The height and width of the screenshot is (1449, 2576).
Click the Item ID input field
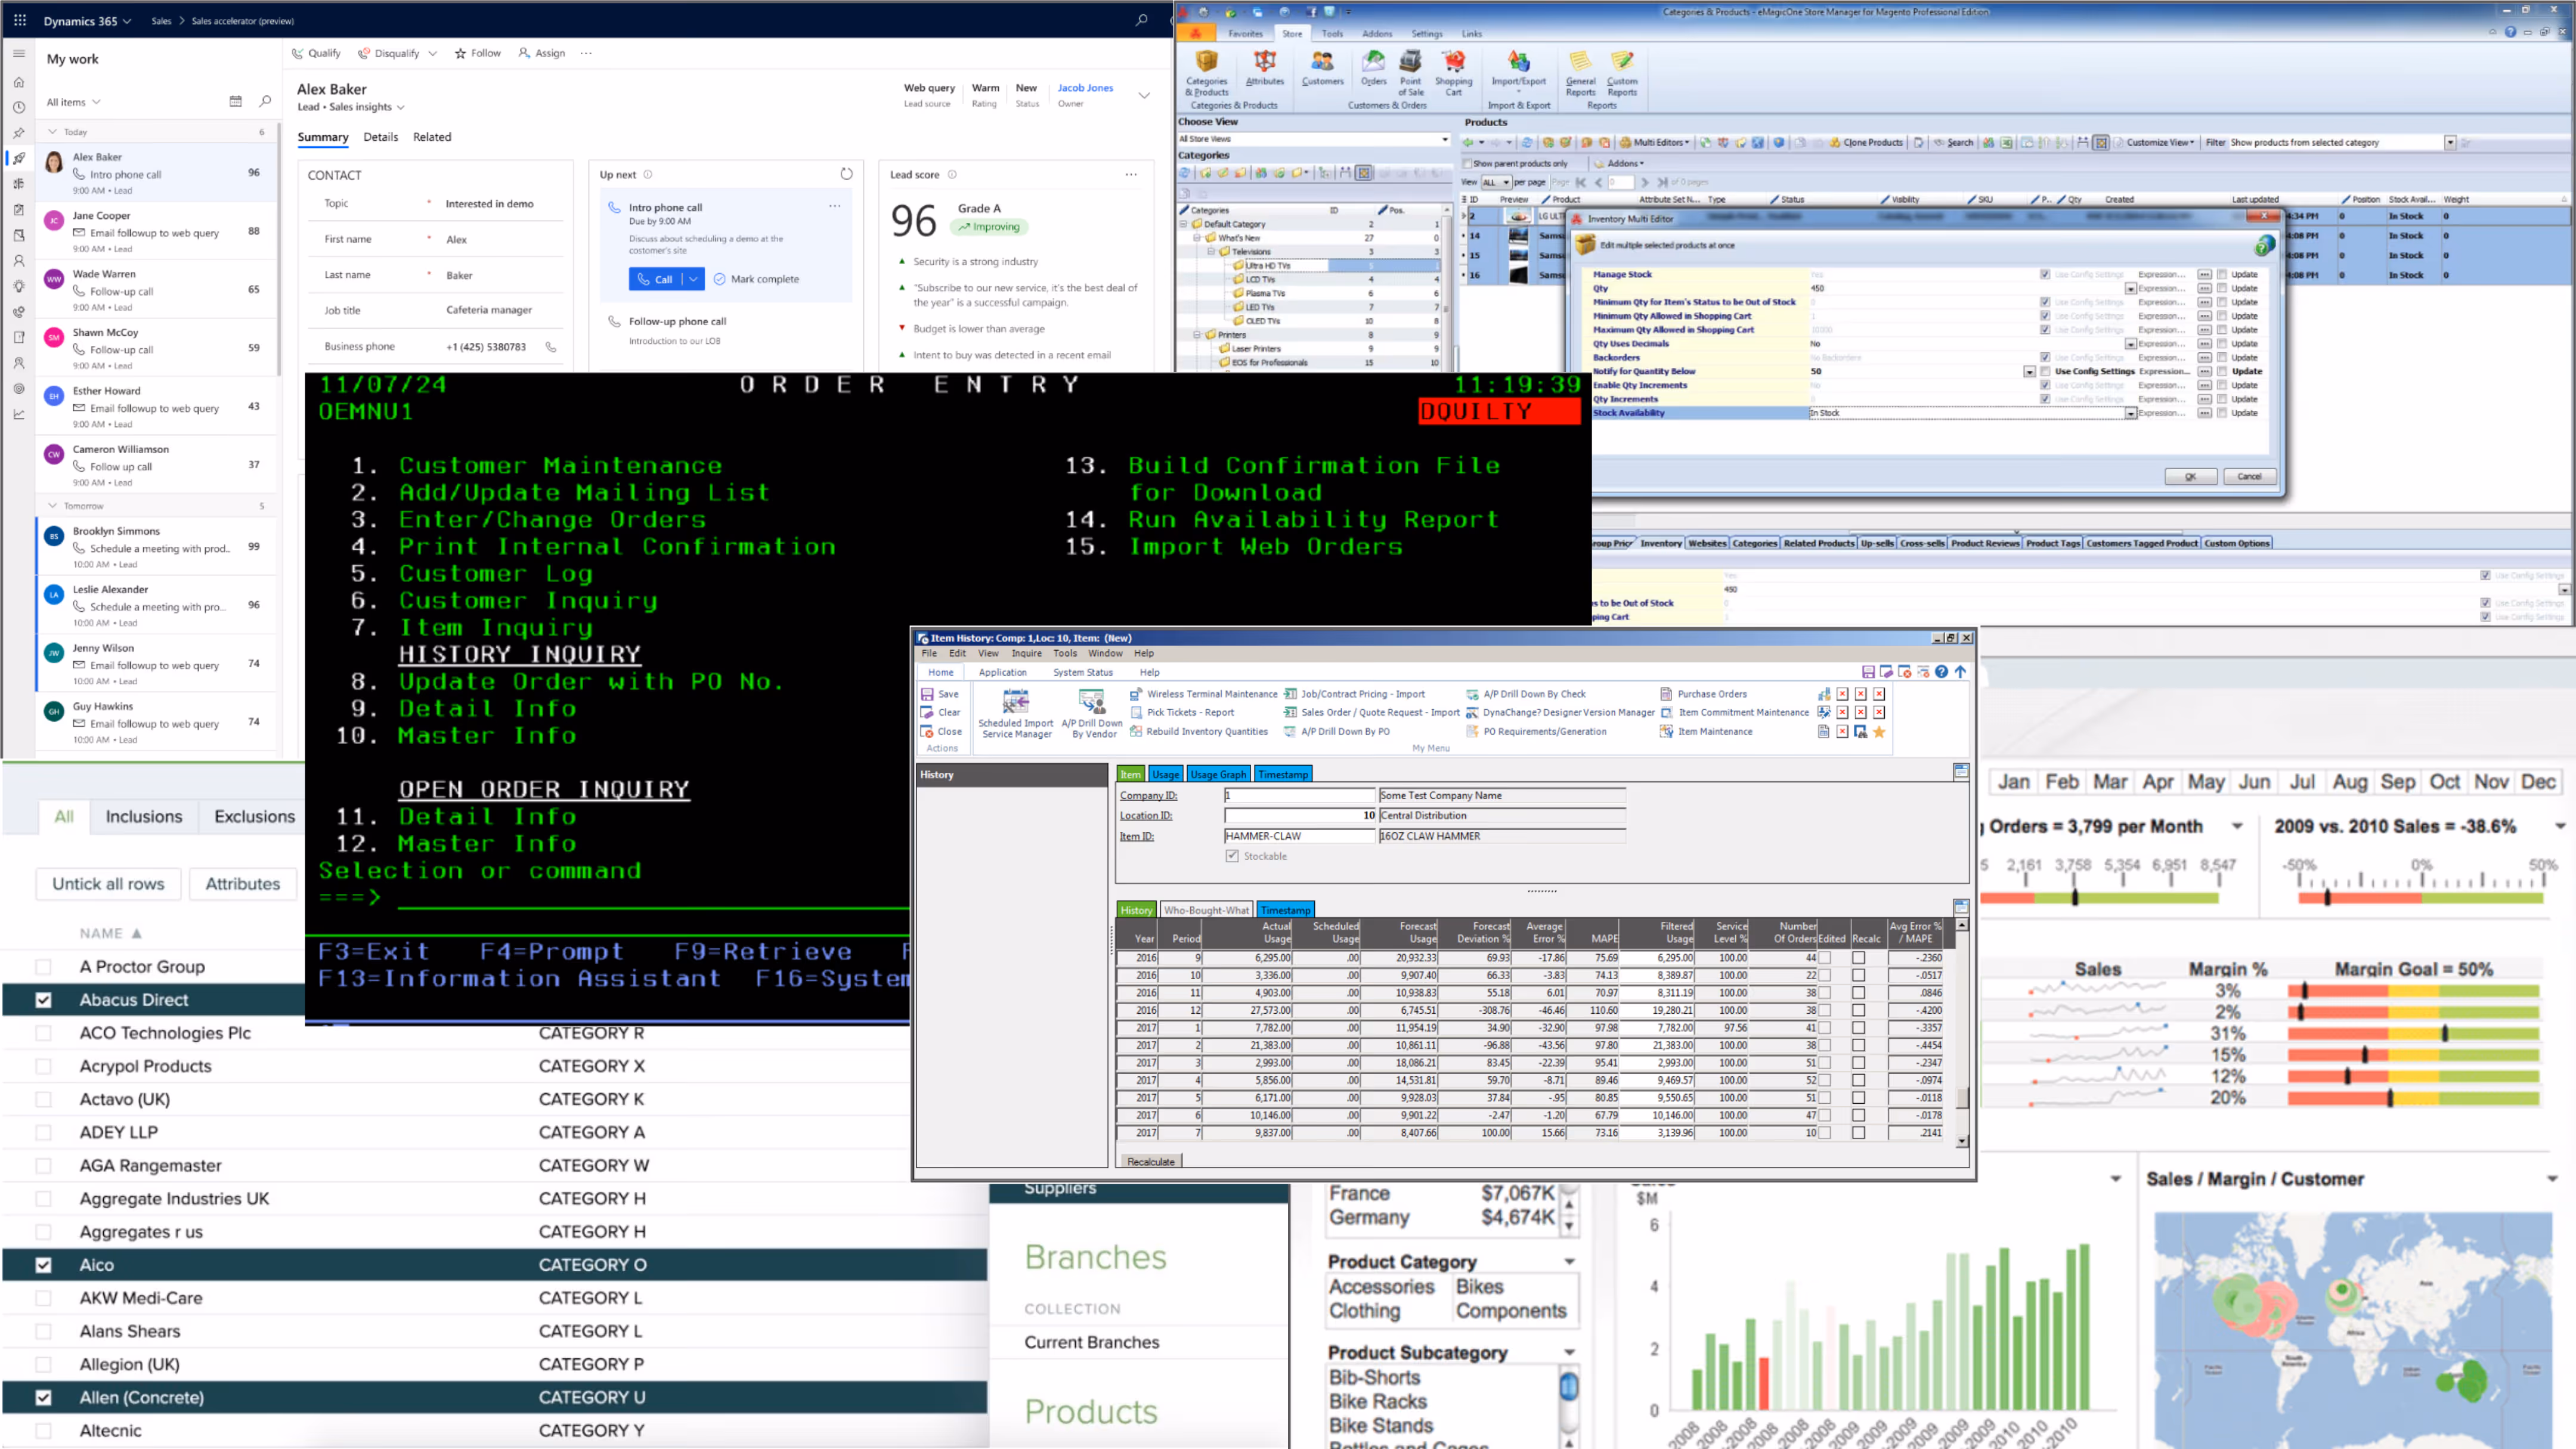tap(1299, 836)
